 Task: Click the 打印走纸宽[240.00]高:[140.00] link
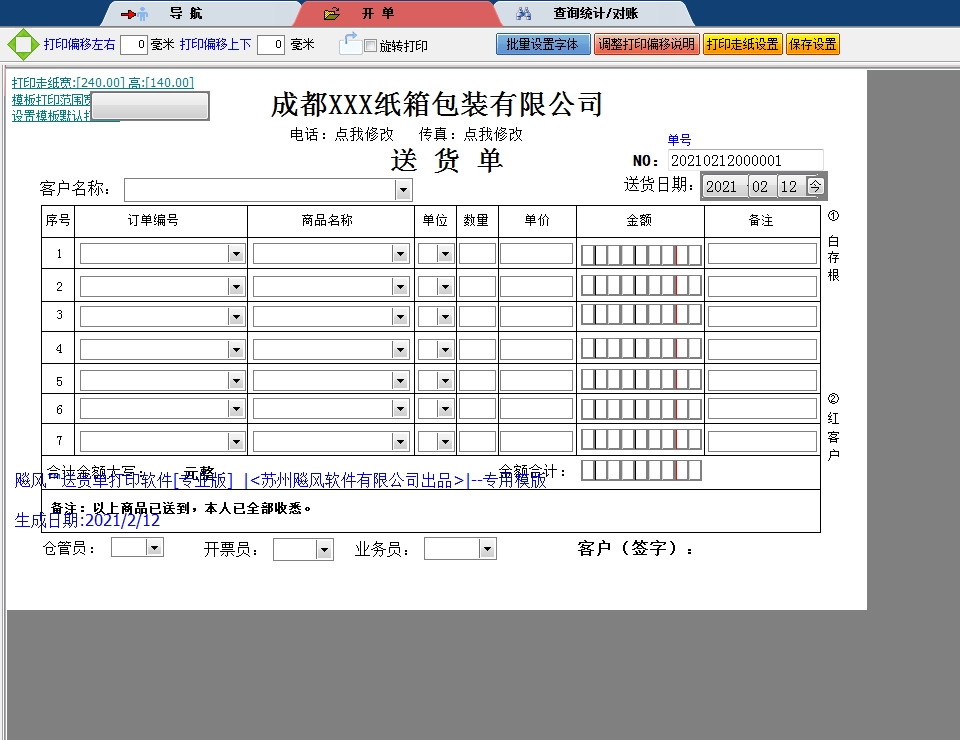(103, 83)
